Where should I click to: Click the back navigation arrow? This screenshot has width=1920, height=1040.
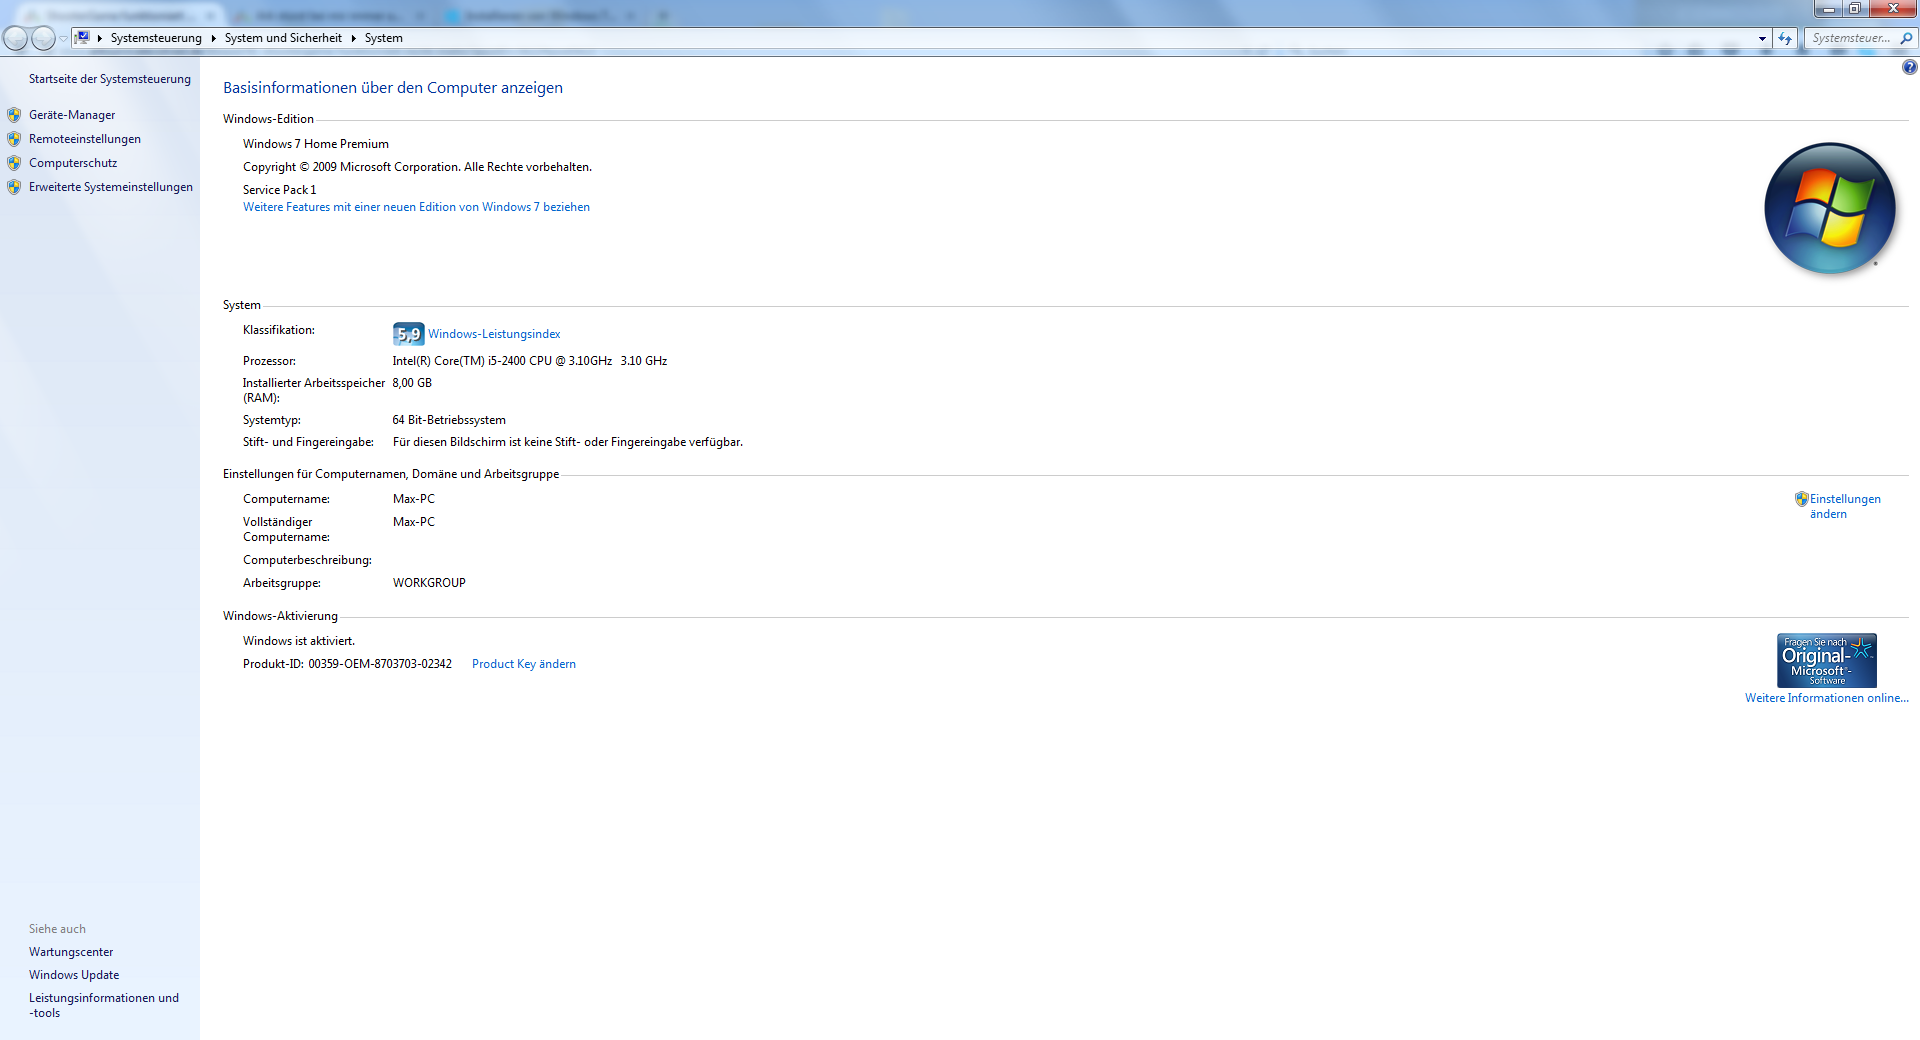pos(16,38)
